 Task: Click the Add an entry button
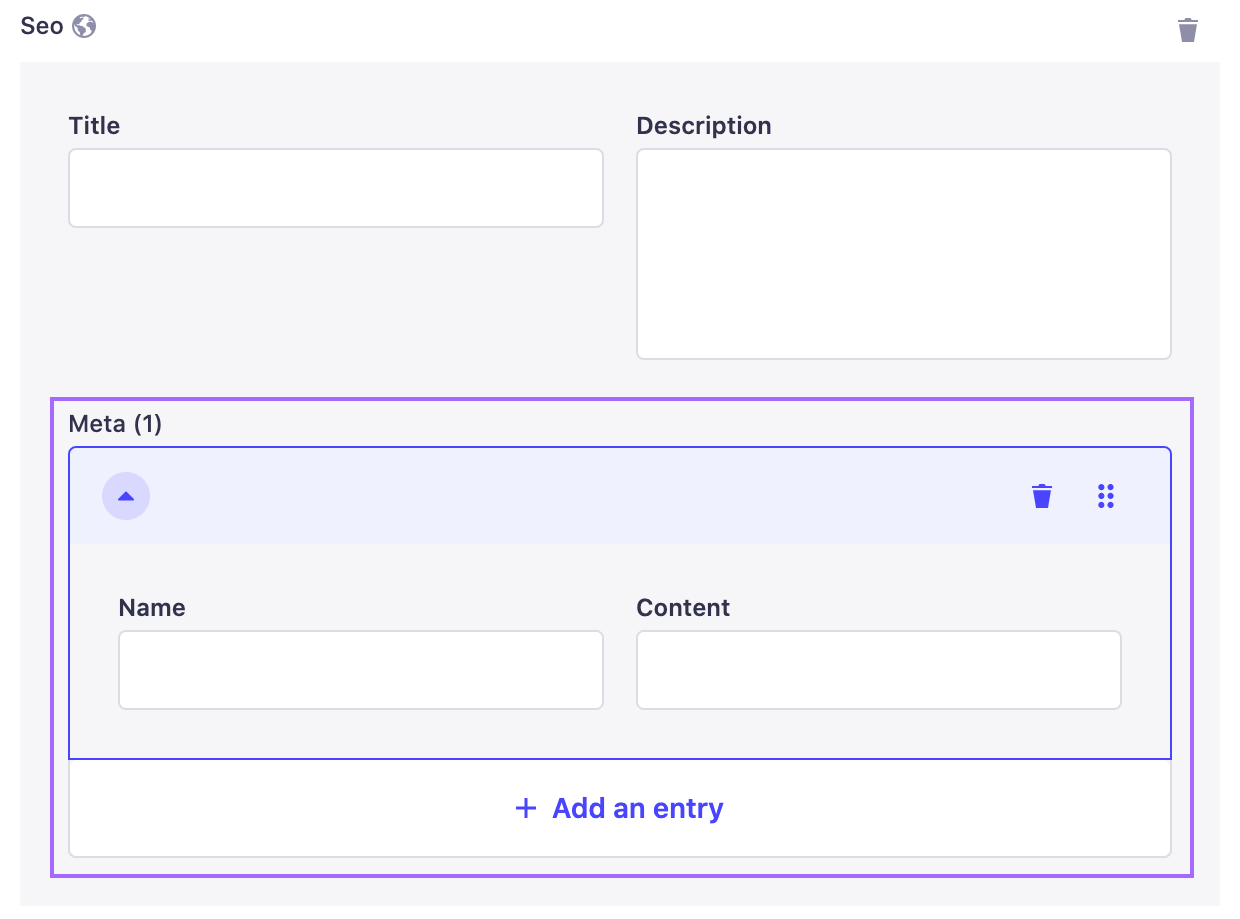pos(619,807)
